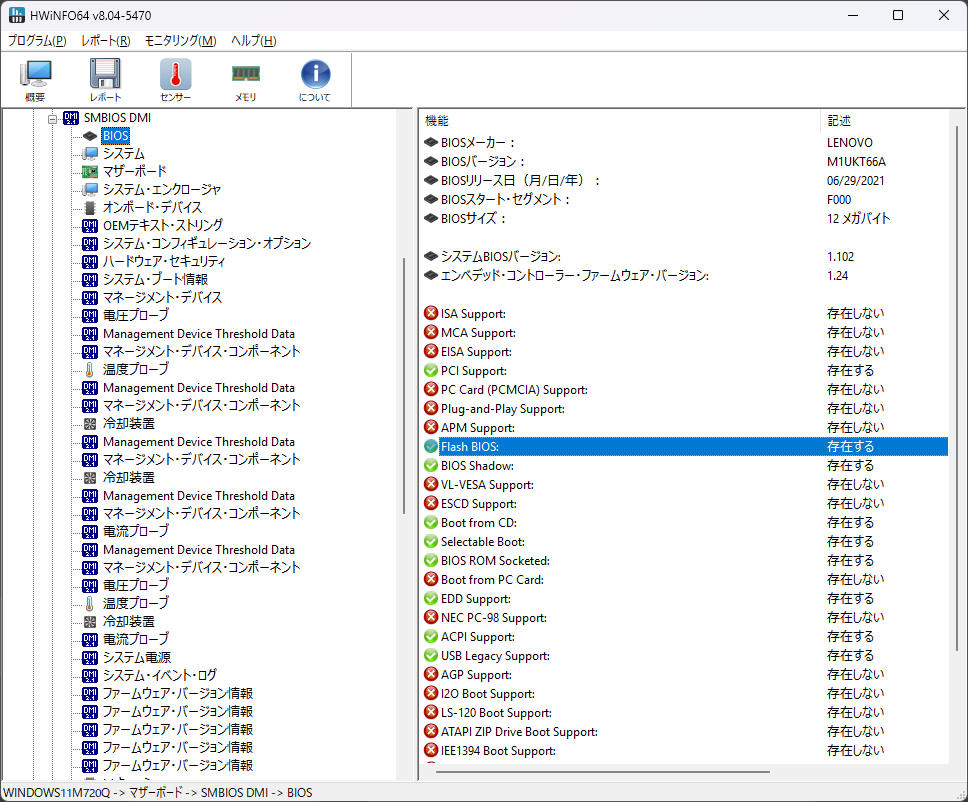
Task: Select the システム電源 tree item
Action: click(x=139, y=657)
